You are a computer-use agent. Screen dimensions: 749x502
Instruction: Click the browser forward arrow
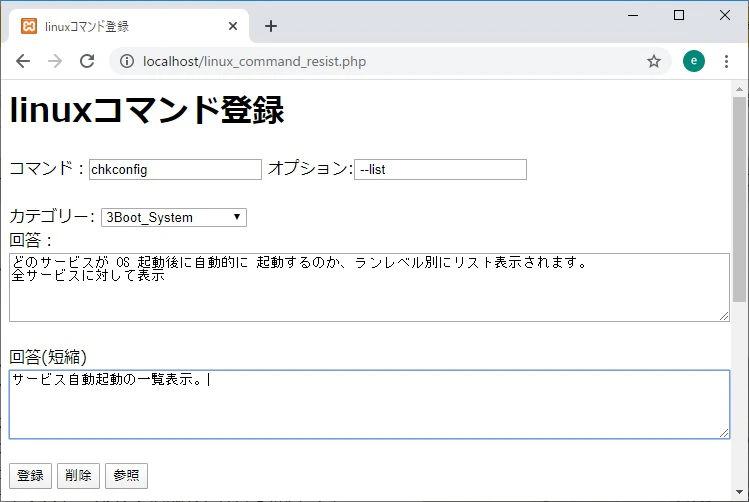[55, 61]
